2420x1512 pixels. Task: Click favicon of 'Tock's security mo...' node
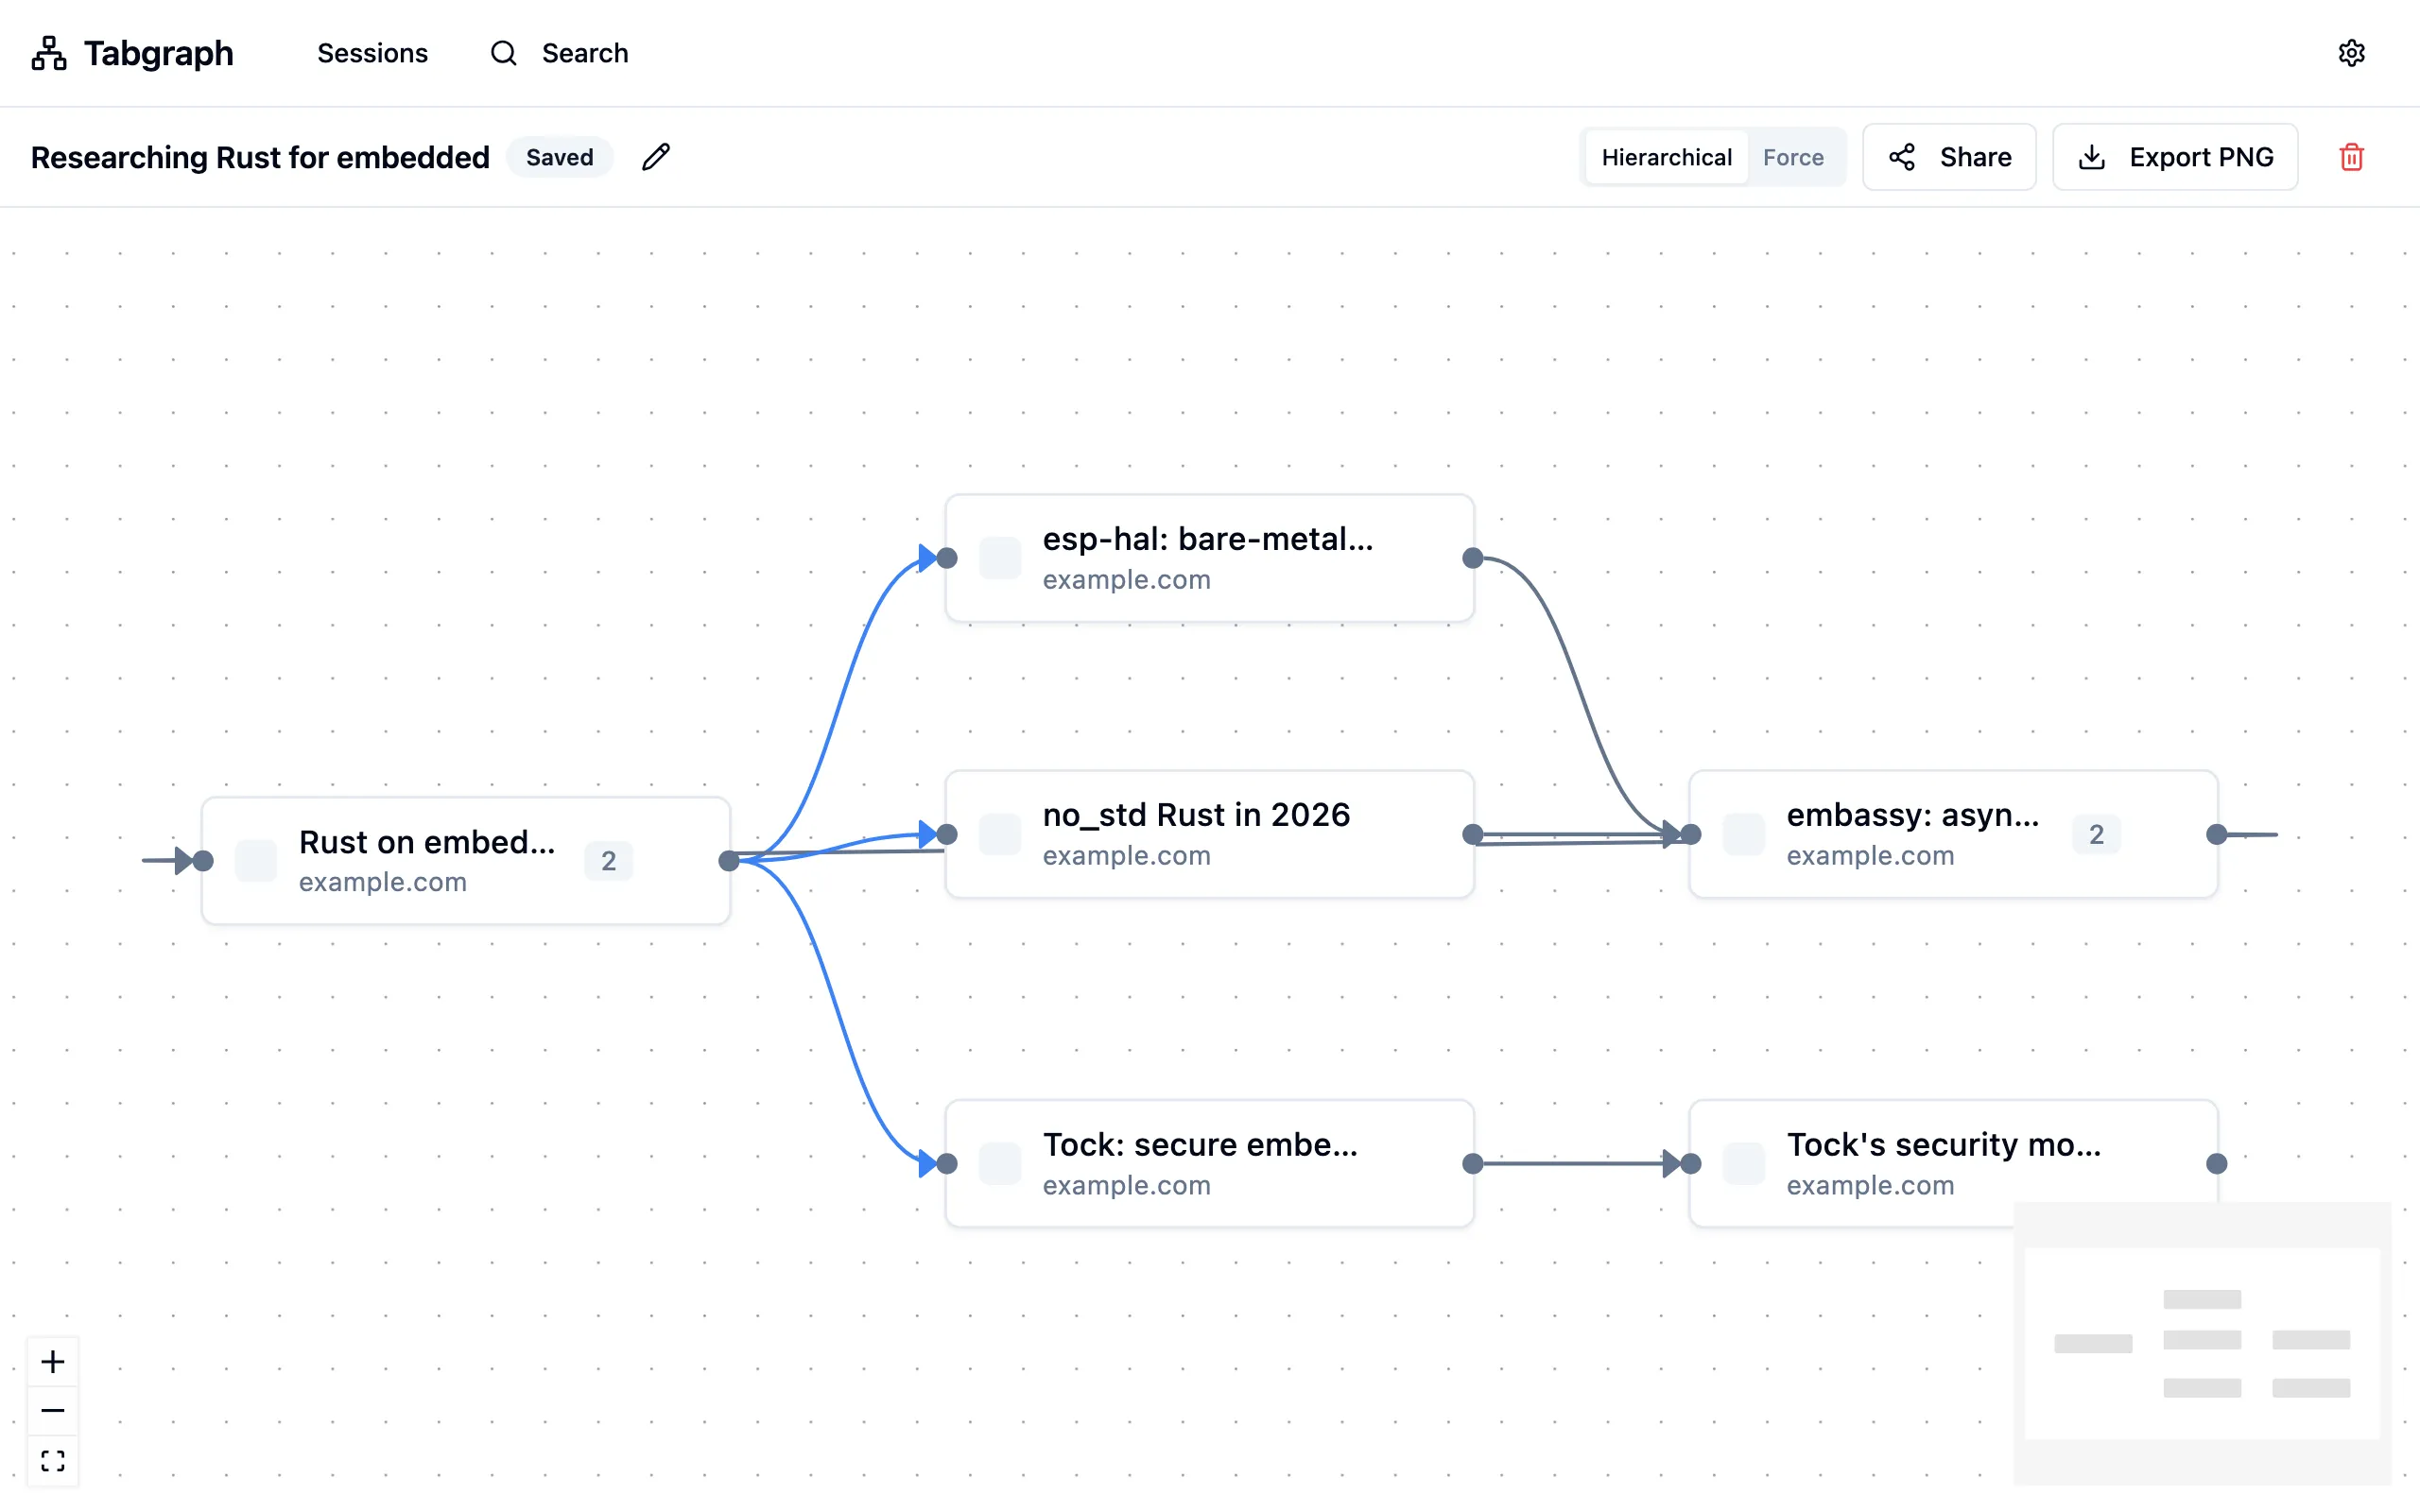pyautogui.click(x=1744, y=1163)
